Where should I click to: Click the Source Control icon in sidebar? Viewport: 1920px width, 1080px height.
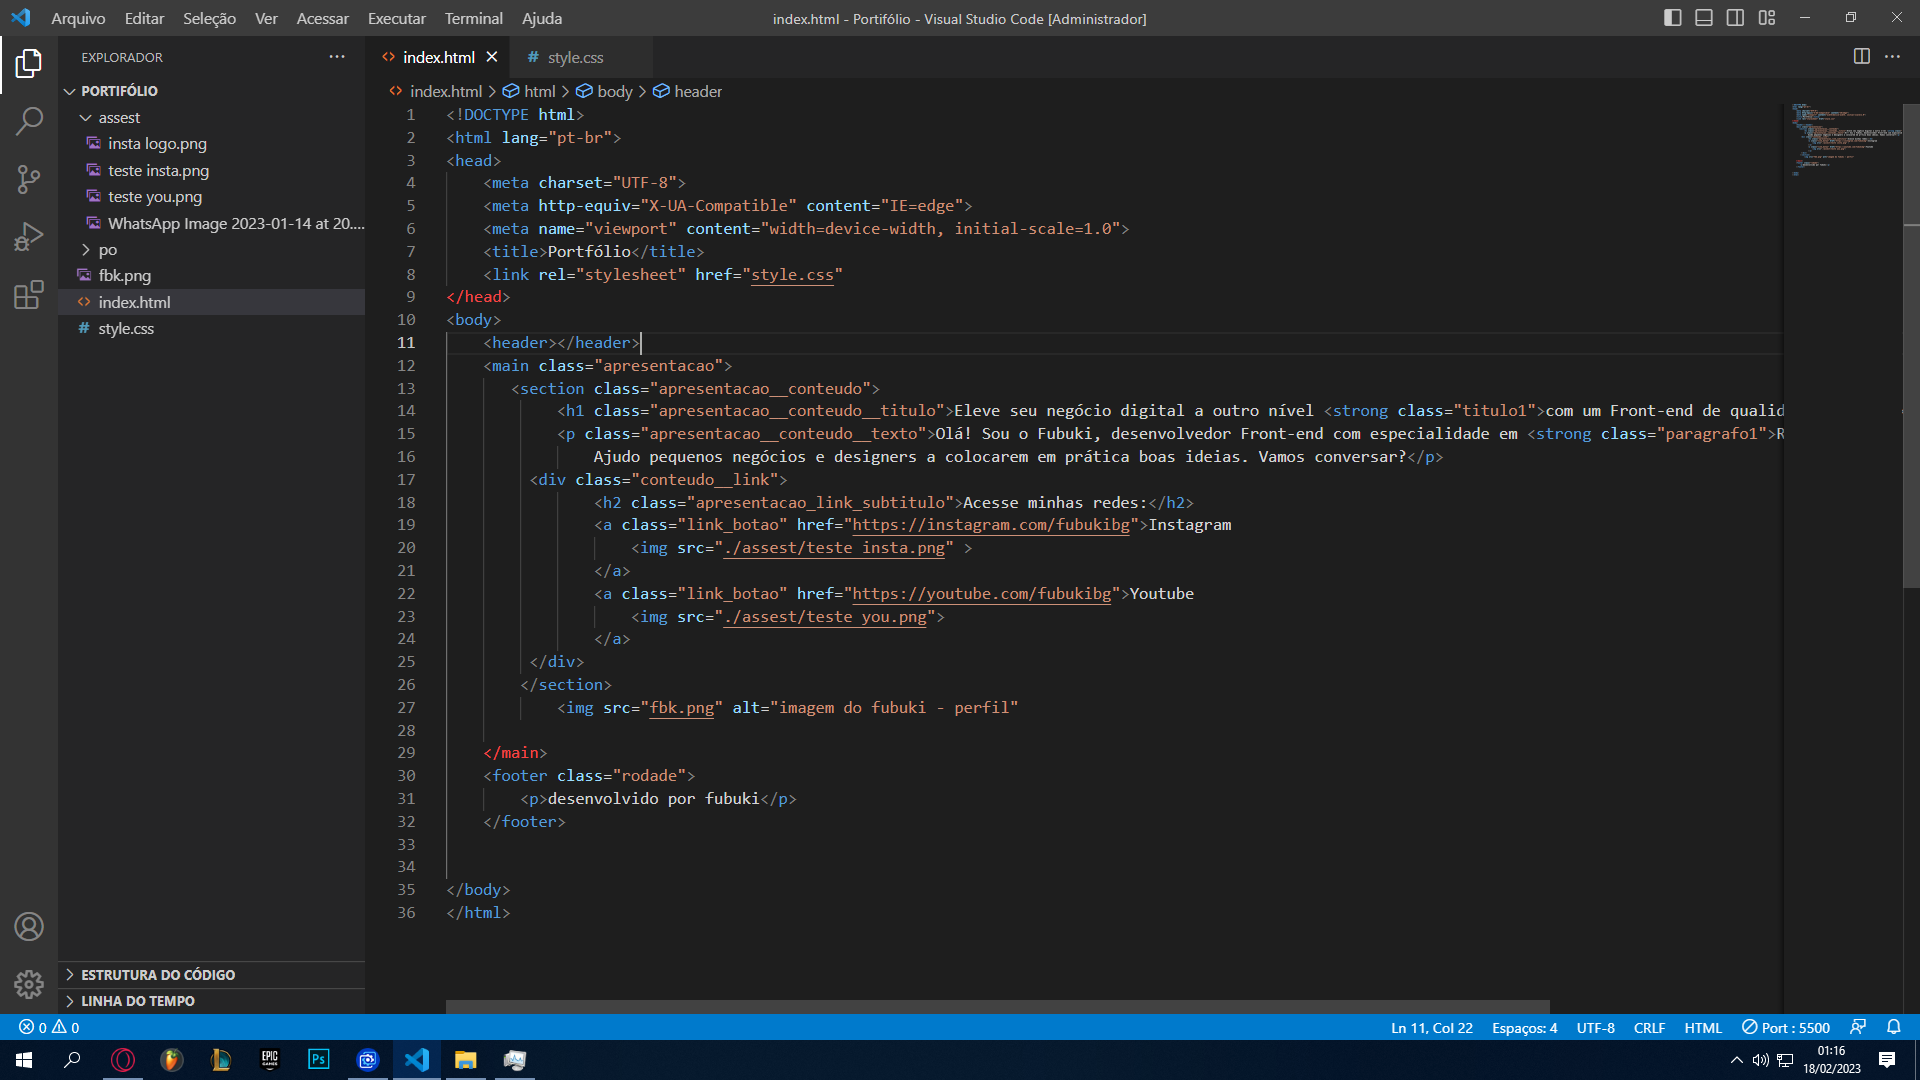click(29, 178)
